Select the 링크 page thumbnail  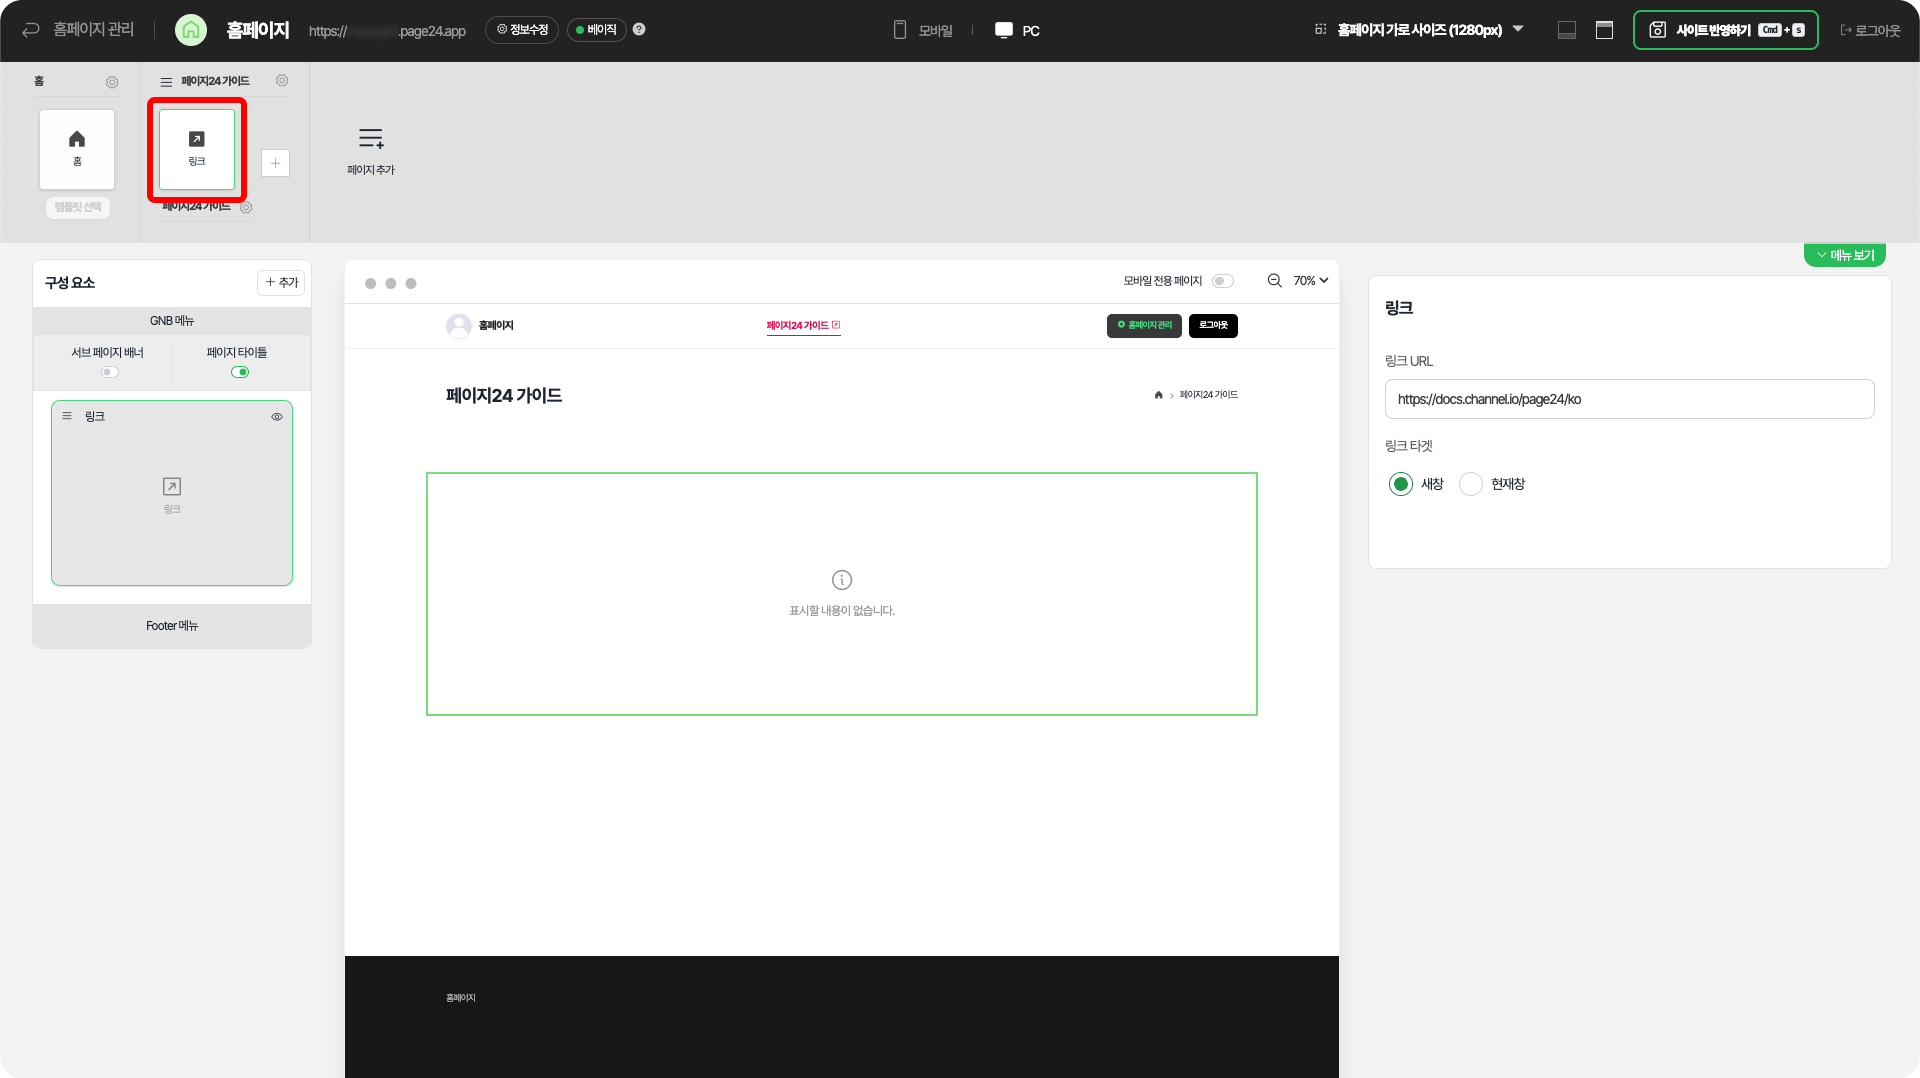pyautogui.click(x=197, y=149)
